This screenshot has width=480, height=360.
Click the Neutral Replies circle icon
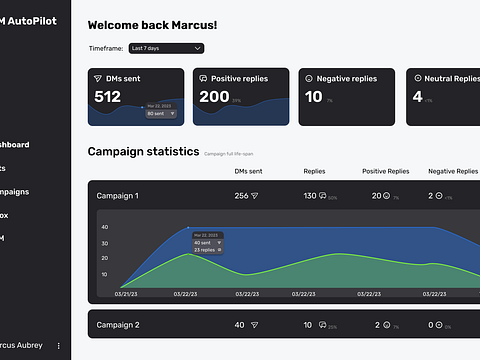418,78
